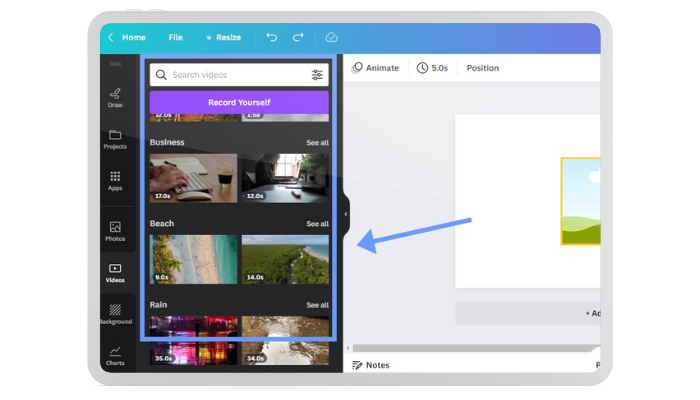Open the Charts panel
Image resolution: width=700 pixels, height=400 pixels.
coord(115,356)
